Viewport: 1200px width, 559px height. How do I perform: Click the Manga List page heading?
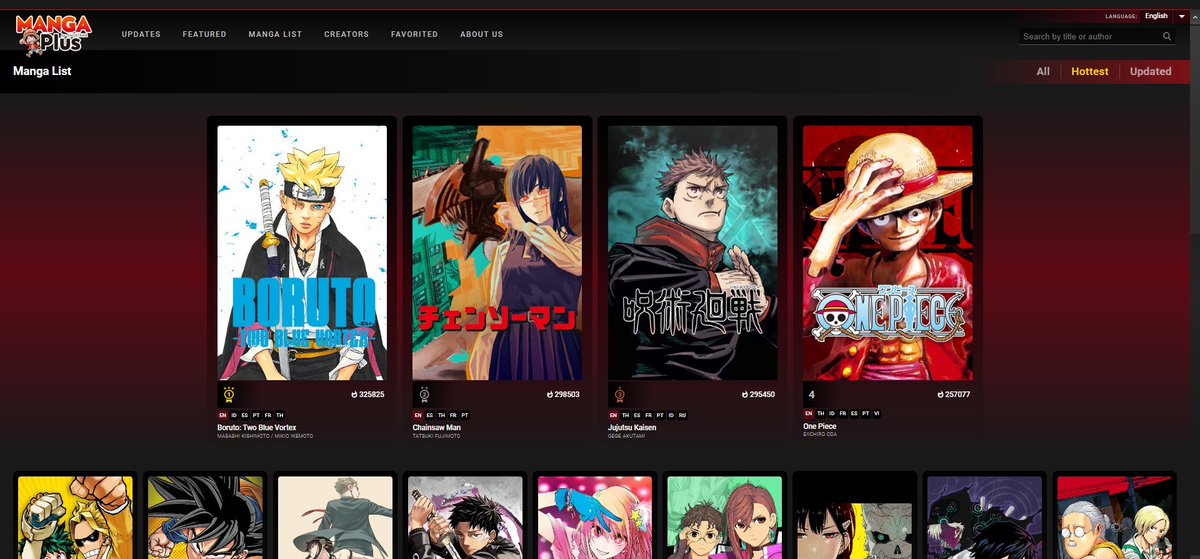pyautogui.click(x=42, y=71)
